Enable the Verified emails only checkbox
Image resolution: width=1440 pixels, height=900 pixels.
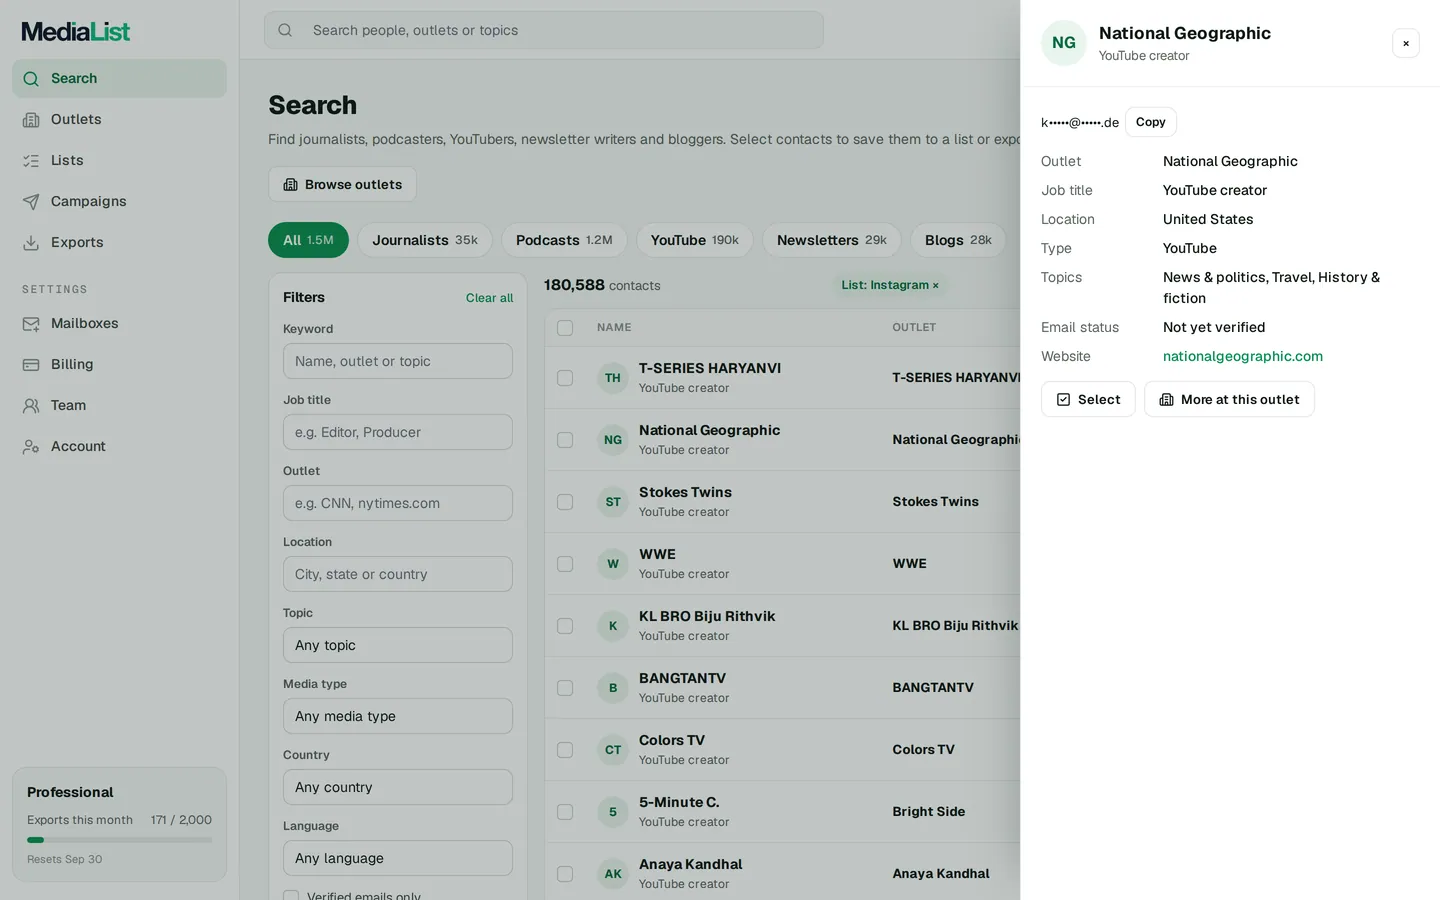(291, 896)
